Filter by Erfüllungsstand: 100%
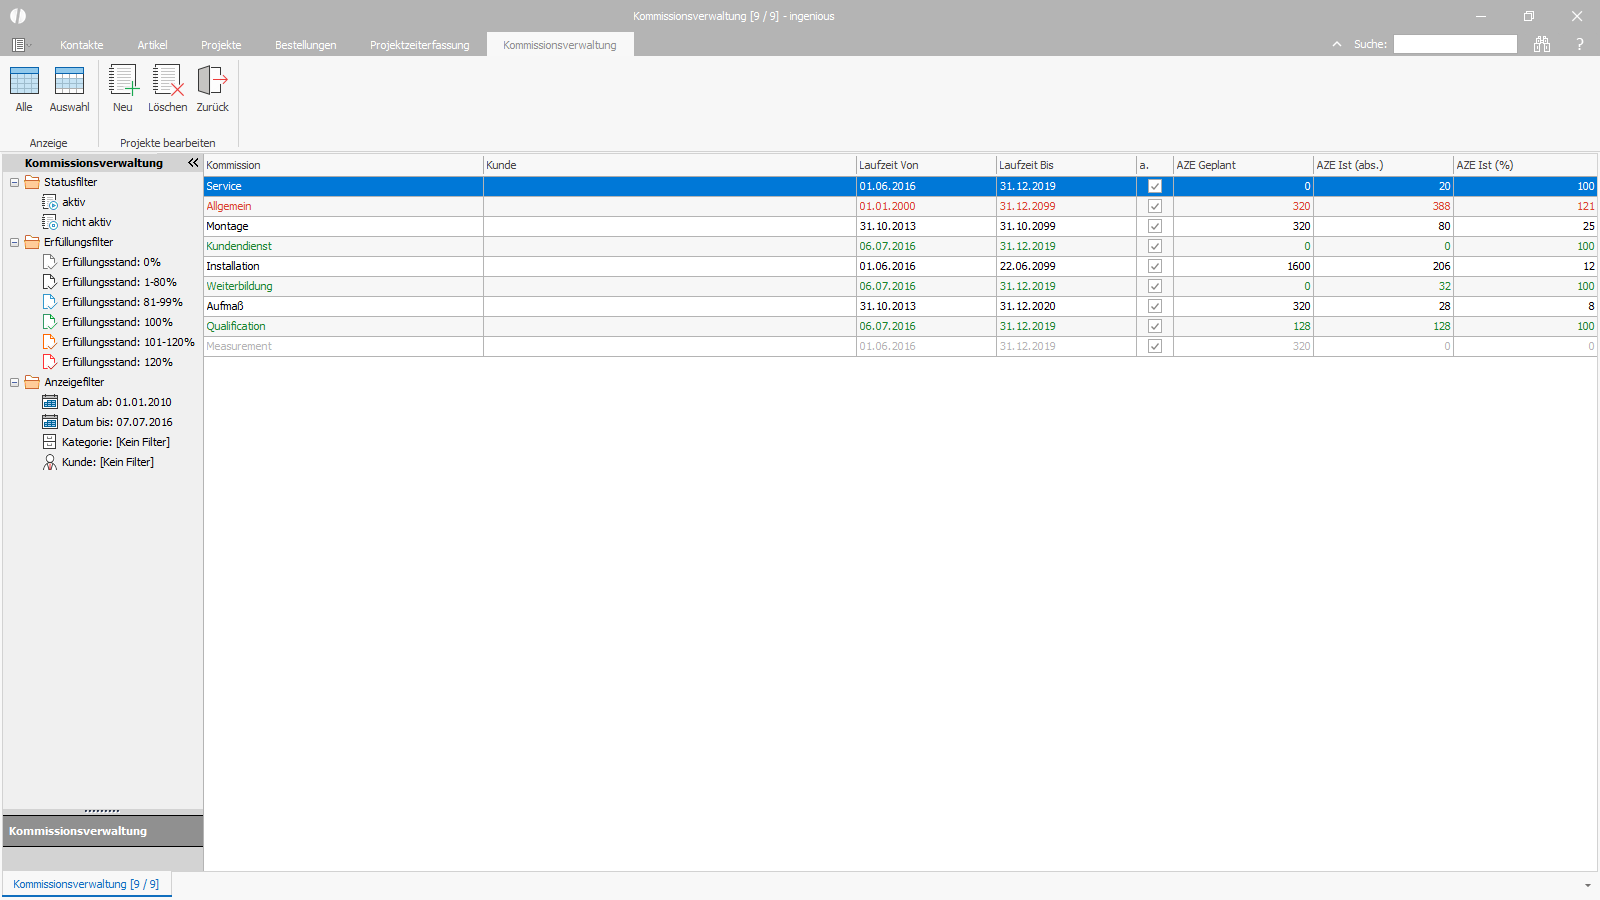The width and height of the screenshot is (1600, 900). (116, 322)
